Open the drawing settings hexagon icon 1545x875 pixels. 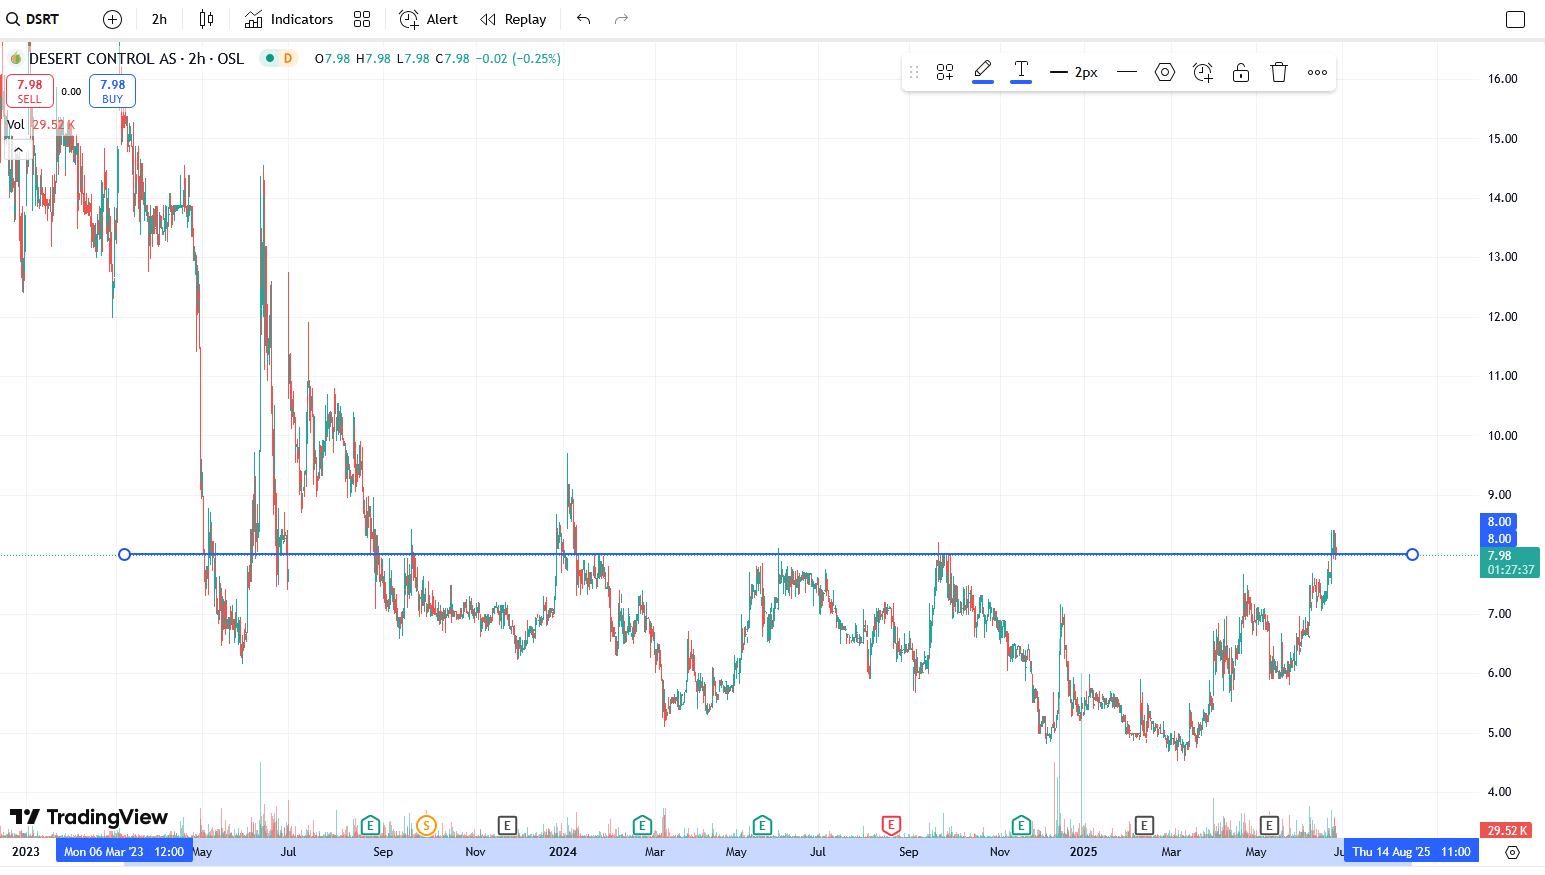[1165, 72]
